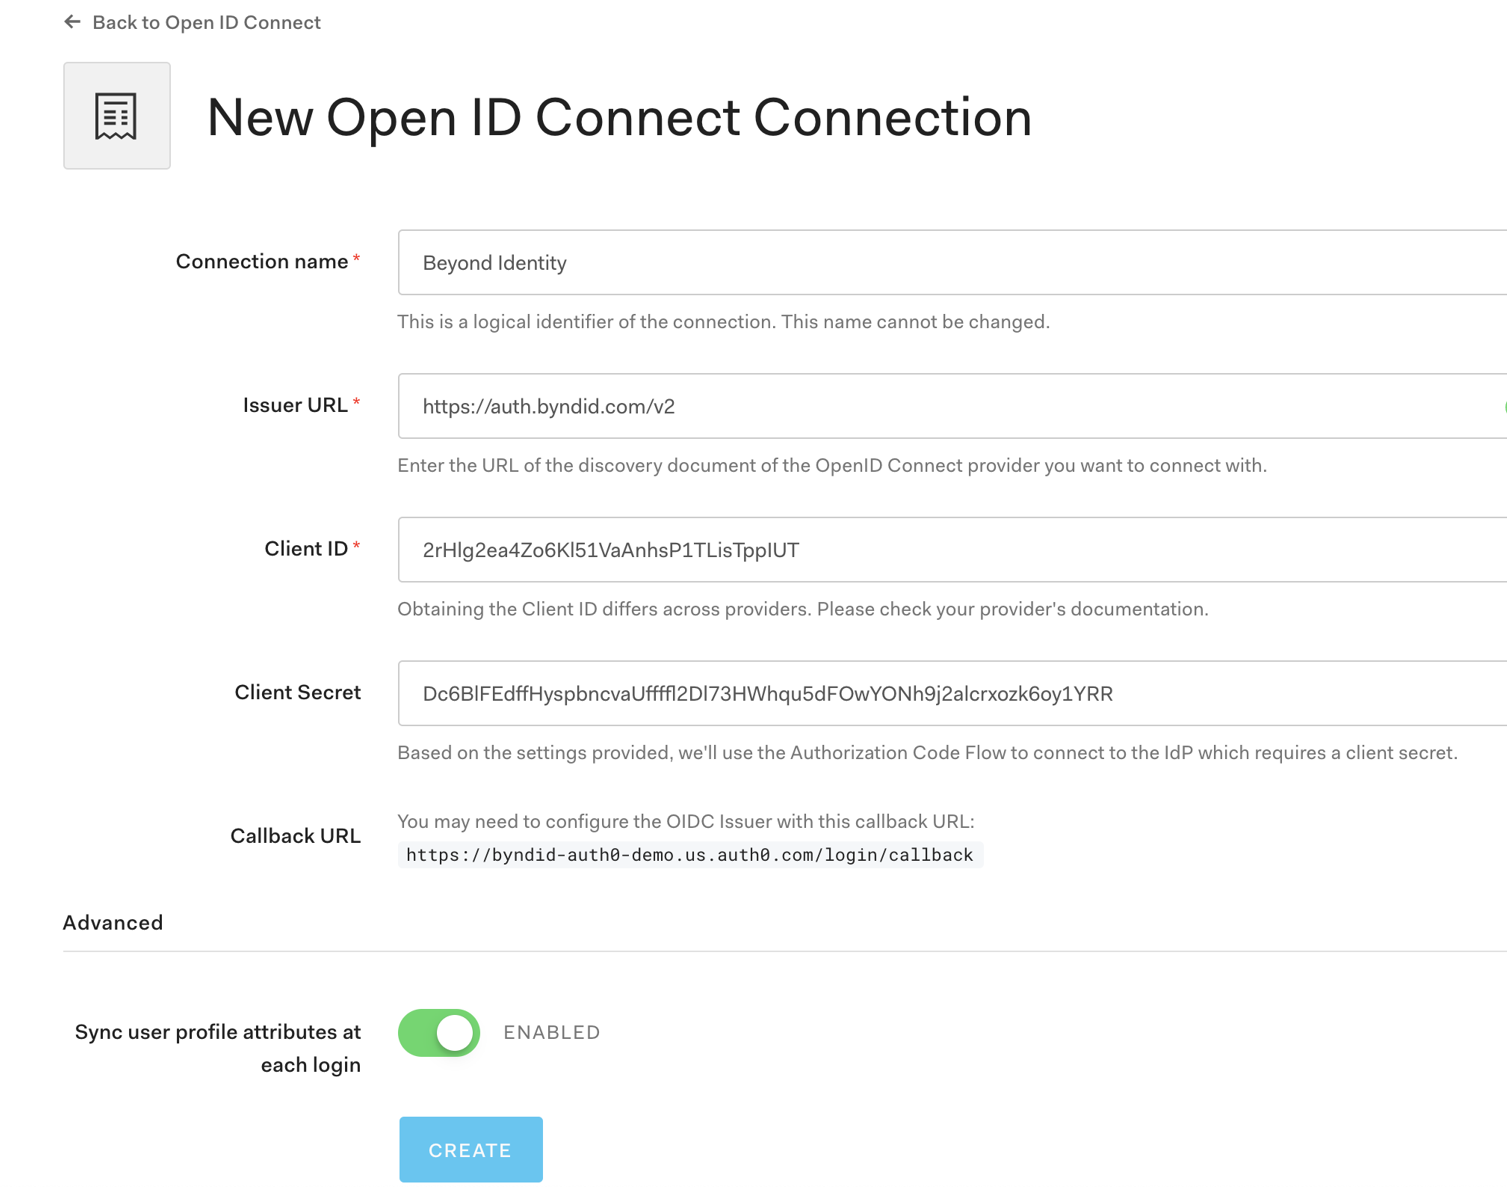Focus the Connection name field
The width and height of the screenshot is (1507, 1187).
click(x=950, y=263)
